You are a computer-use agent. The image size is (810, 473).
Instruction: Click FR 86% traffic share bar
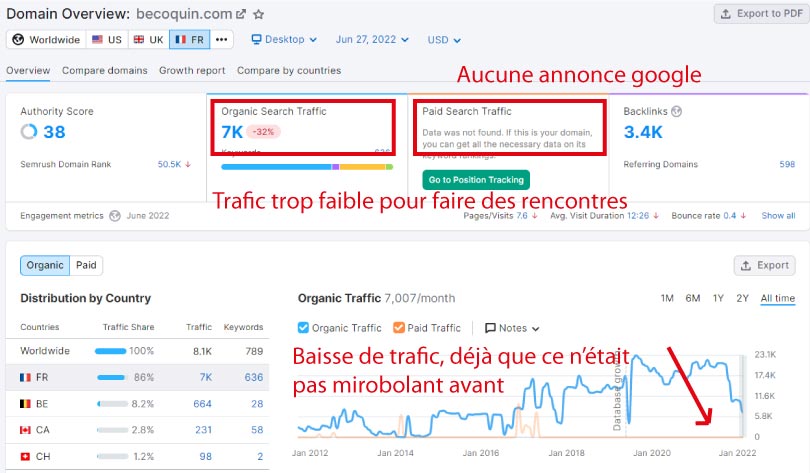coord(113,377)
